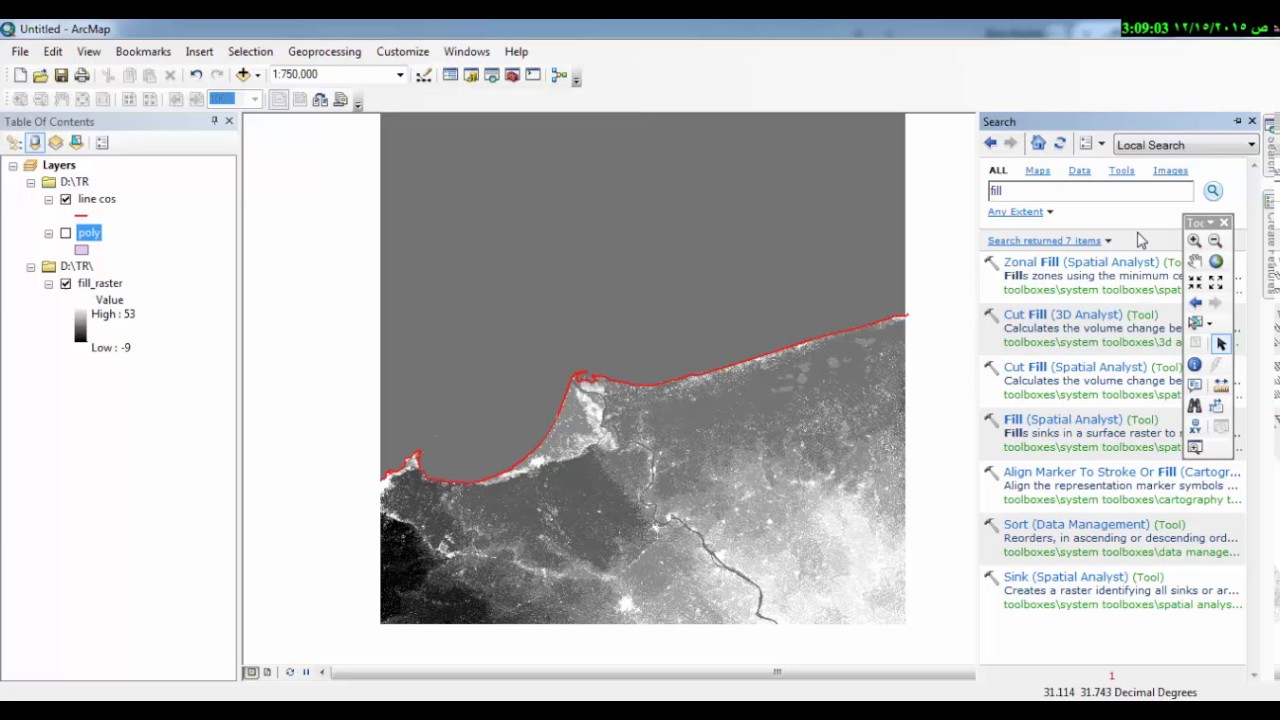The image size is (1280, 720).
Task: Open Fill (Spatial Analyst) tool result
Action: click(1062, 420)
